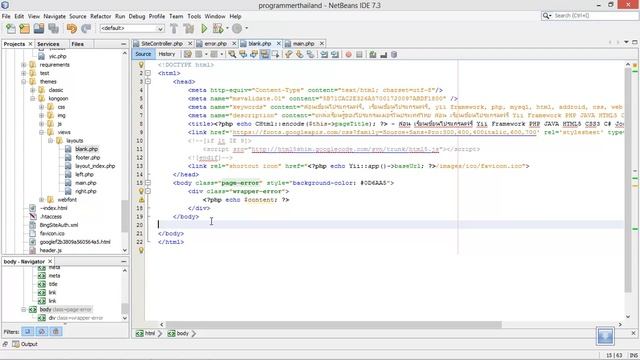Screen dimensions: 640x360
Task: Select .htaccess file in Projects tree
Action: tap(51, 217)
